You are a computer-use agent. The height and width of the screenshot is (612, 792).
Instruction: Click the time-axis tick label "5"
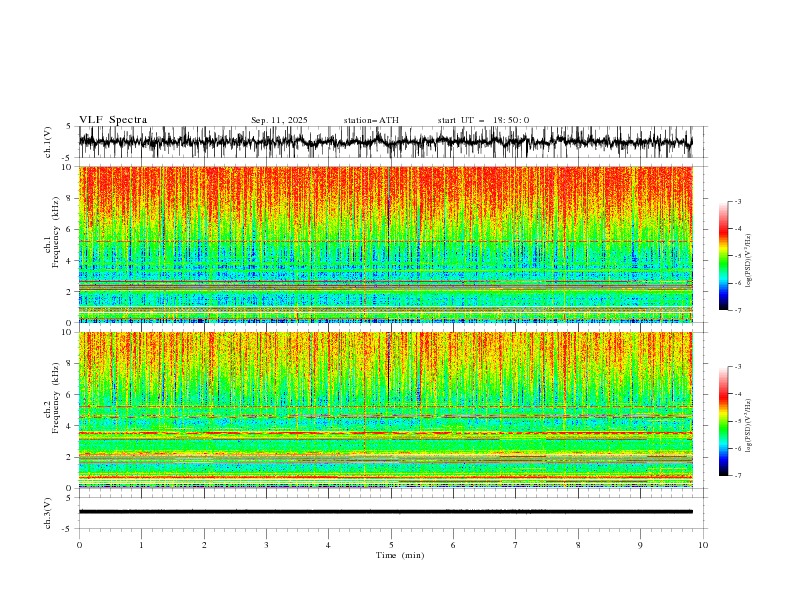(391, 545)
